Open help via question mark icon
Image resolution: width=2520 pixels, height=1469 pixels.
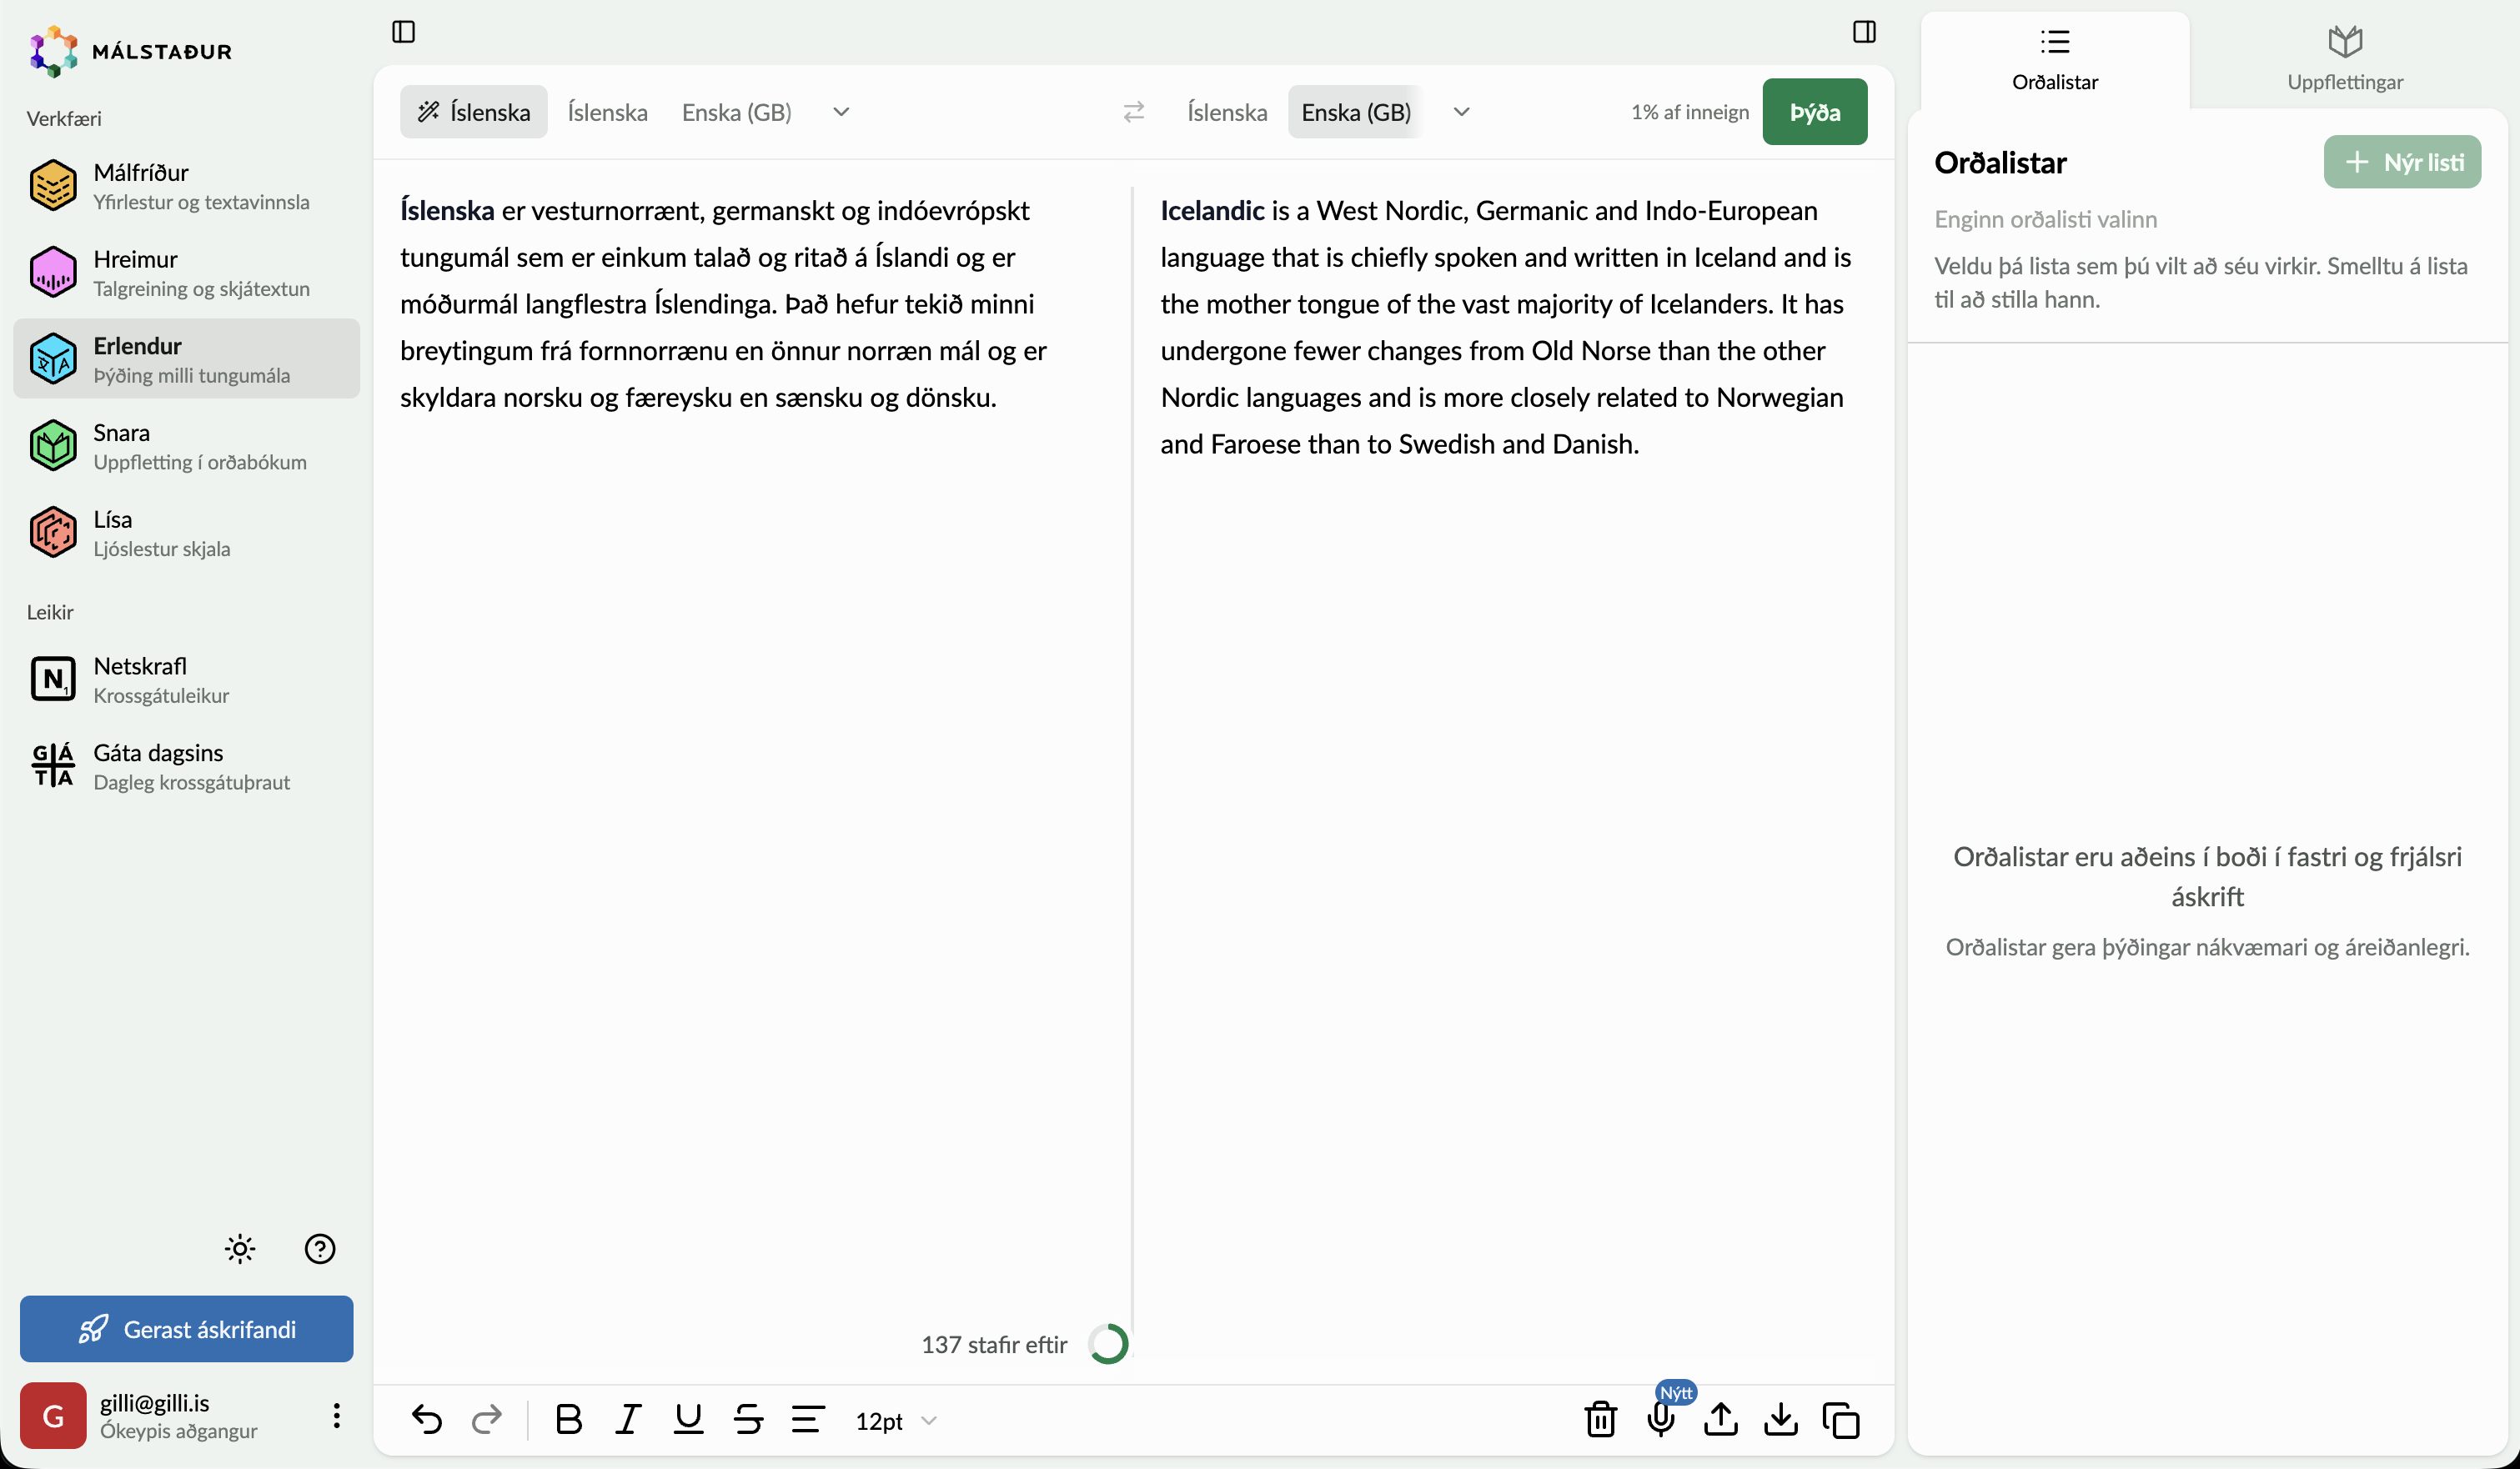320,1249
